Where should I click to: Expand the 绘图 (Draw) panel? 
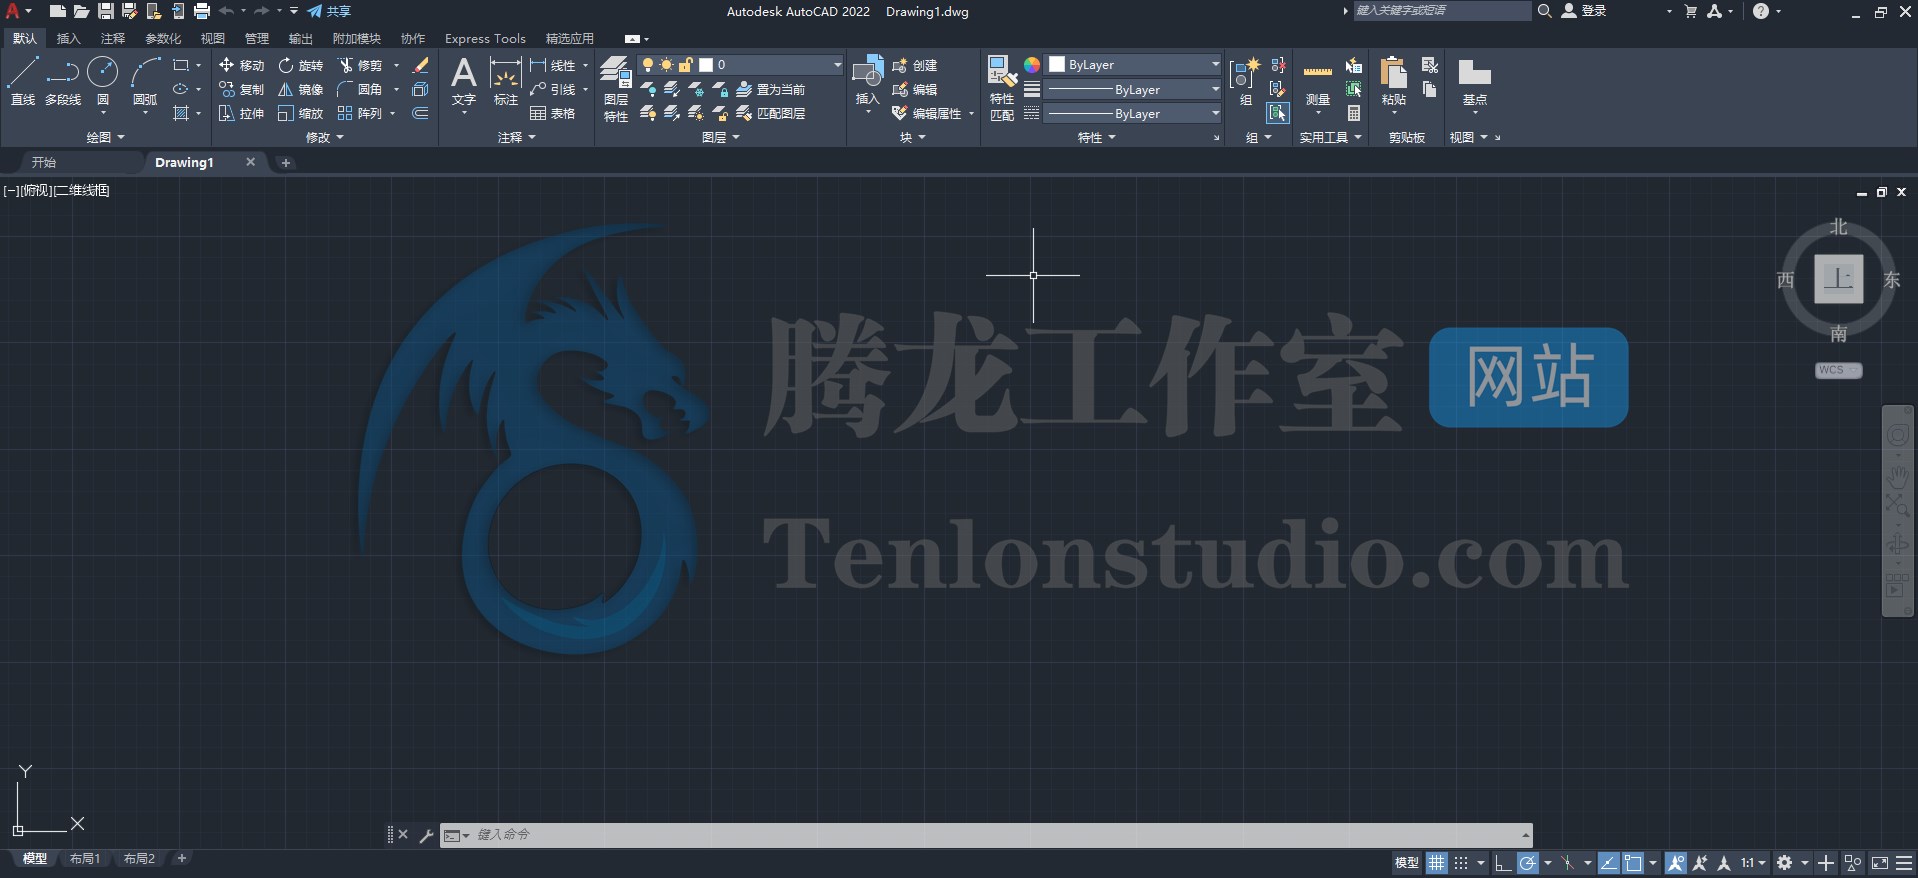point(105,137)
